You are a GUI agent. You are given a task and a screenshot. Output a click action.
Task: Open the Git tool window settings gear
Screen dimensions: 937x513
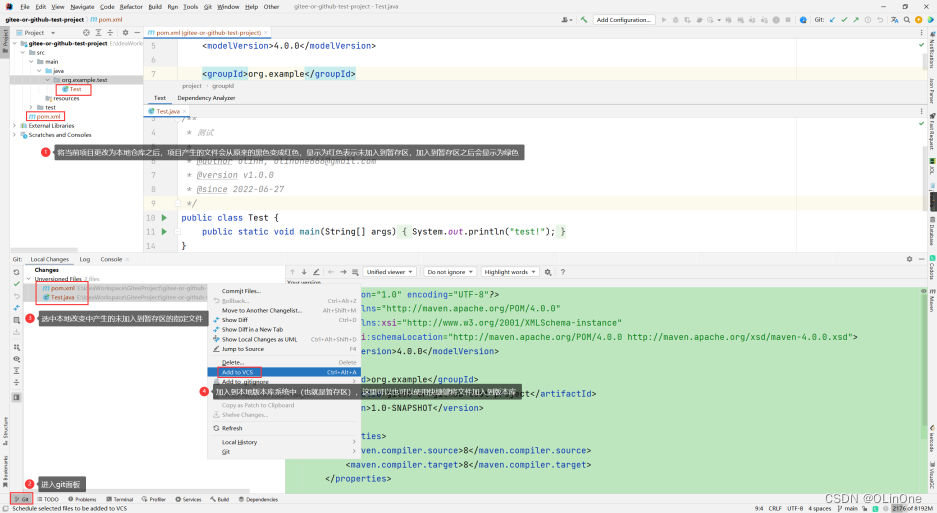910,259
